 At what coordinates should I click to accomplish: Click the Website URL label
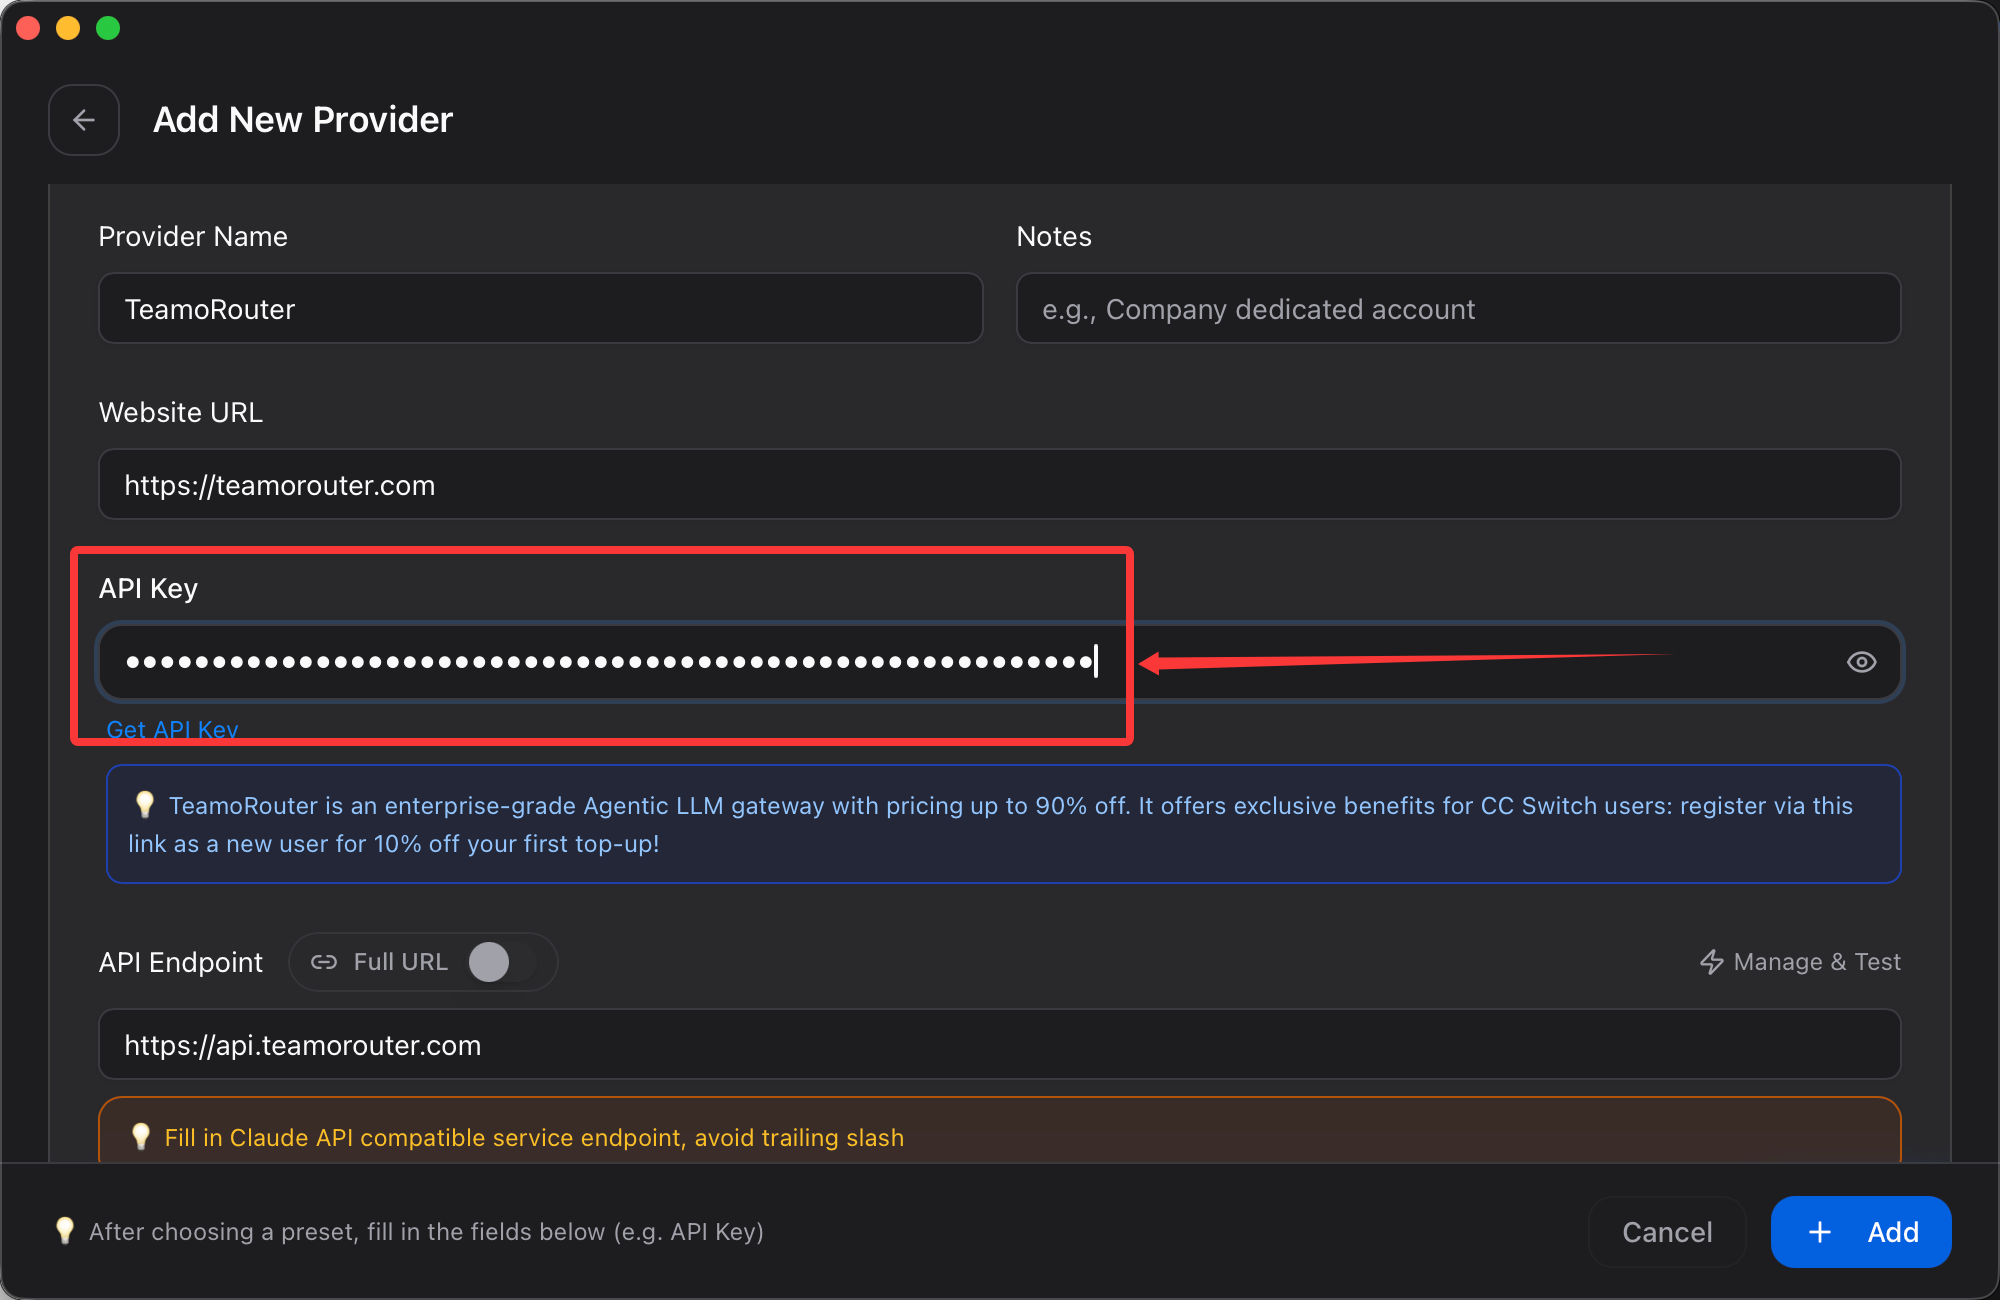click(181, 412)
